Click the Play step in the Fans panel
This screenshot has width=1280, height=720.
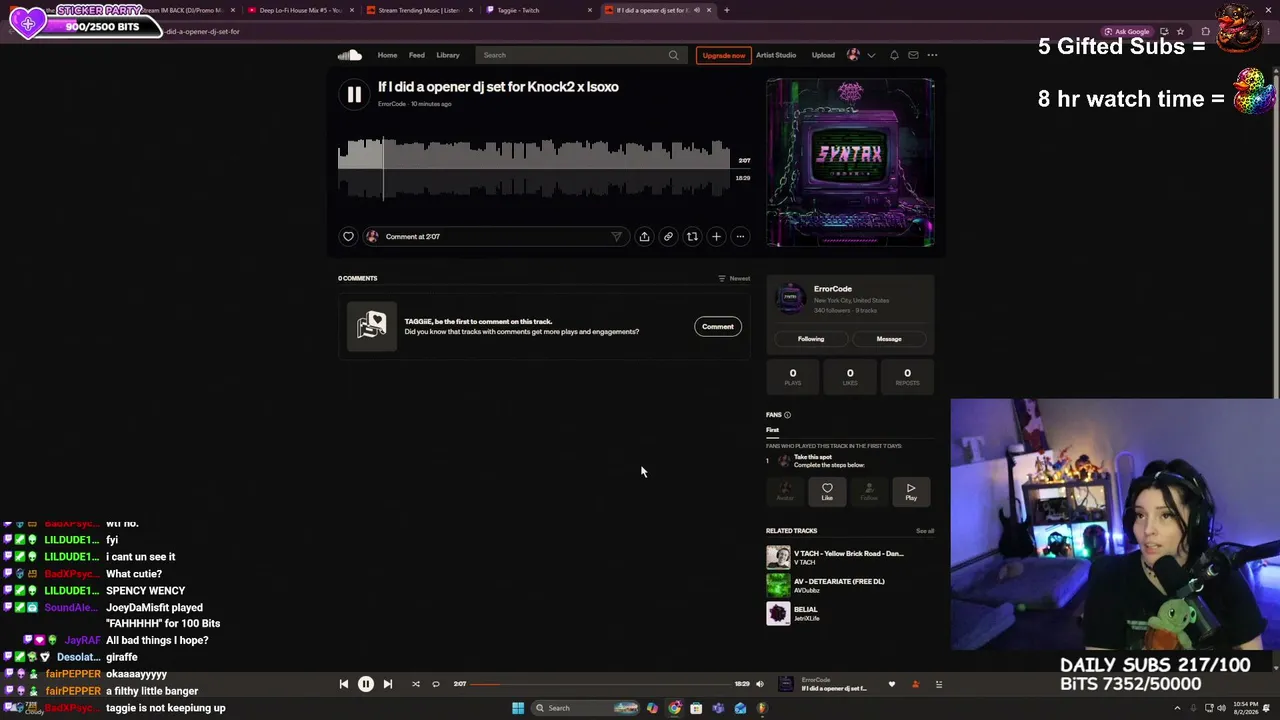click(911, 491)
